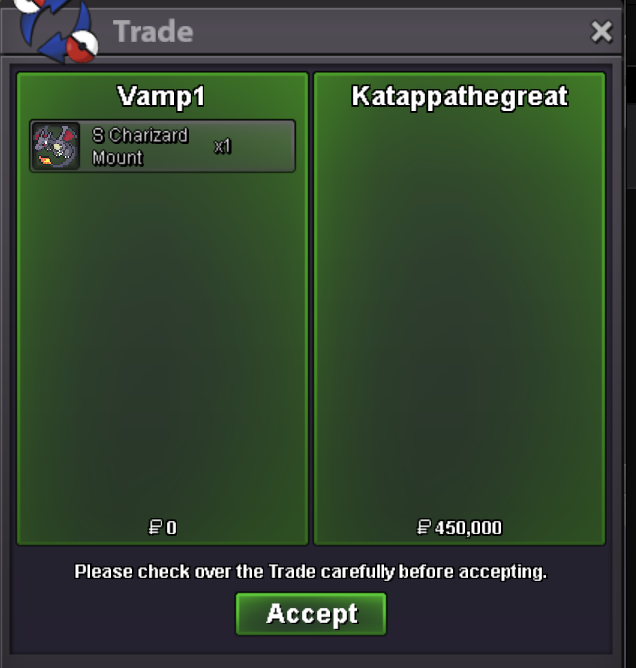This screenshot has height=668, width=636.
Task: Click the S Charizard Mount sprite thumbnail
Action: 56,146
